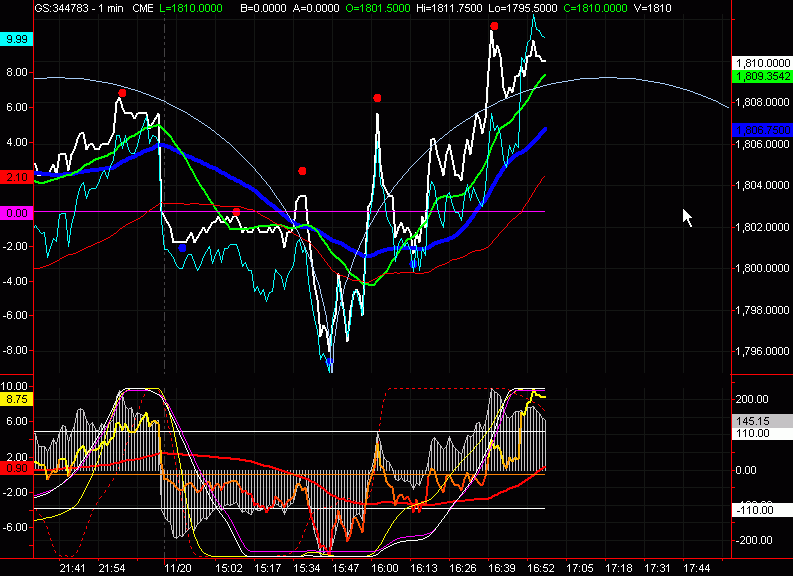The height and width of the screenshot is (576, 793).
Task: Click the gray 145.15 histogram value tag
Action: pyautogui.click(x=762, y=421)
